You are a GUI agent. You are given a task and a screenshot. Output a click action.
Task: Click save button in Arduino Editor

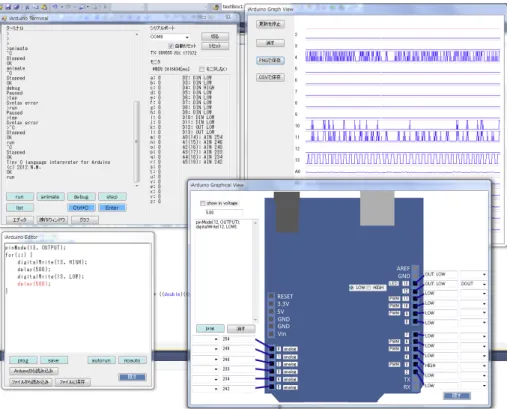pyautogui.click(x=54, y=360)
